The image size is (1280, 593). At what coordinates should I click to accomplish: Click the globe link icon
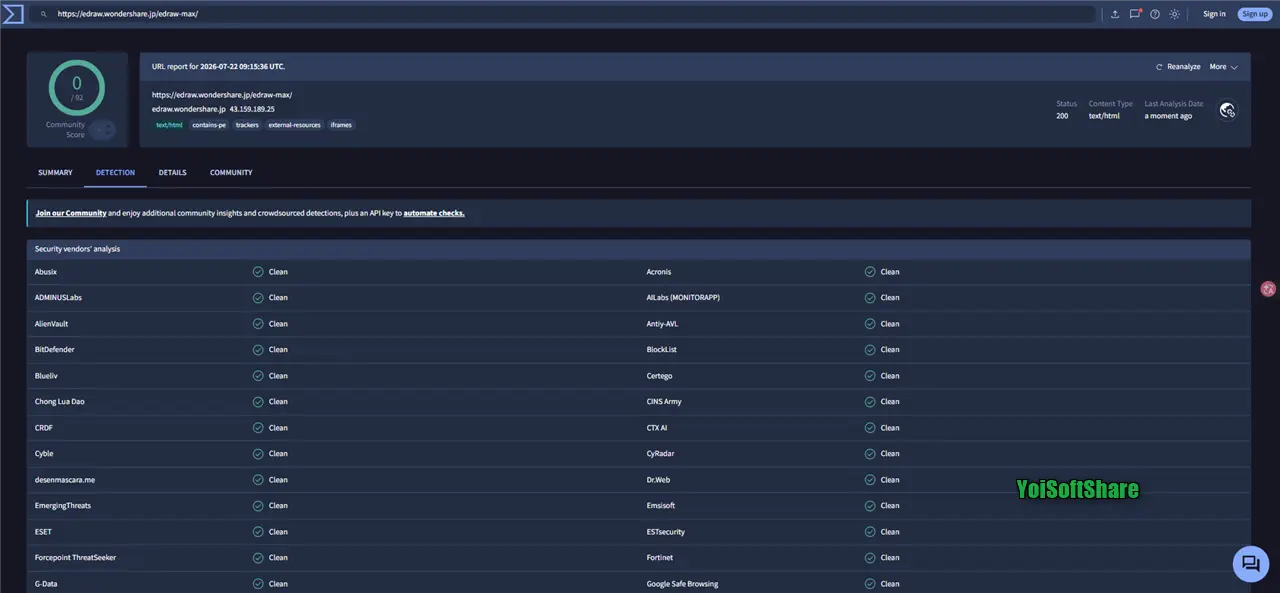pos(1228,110)
